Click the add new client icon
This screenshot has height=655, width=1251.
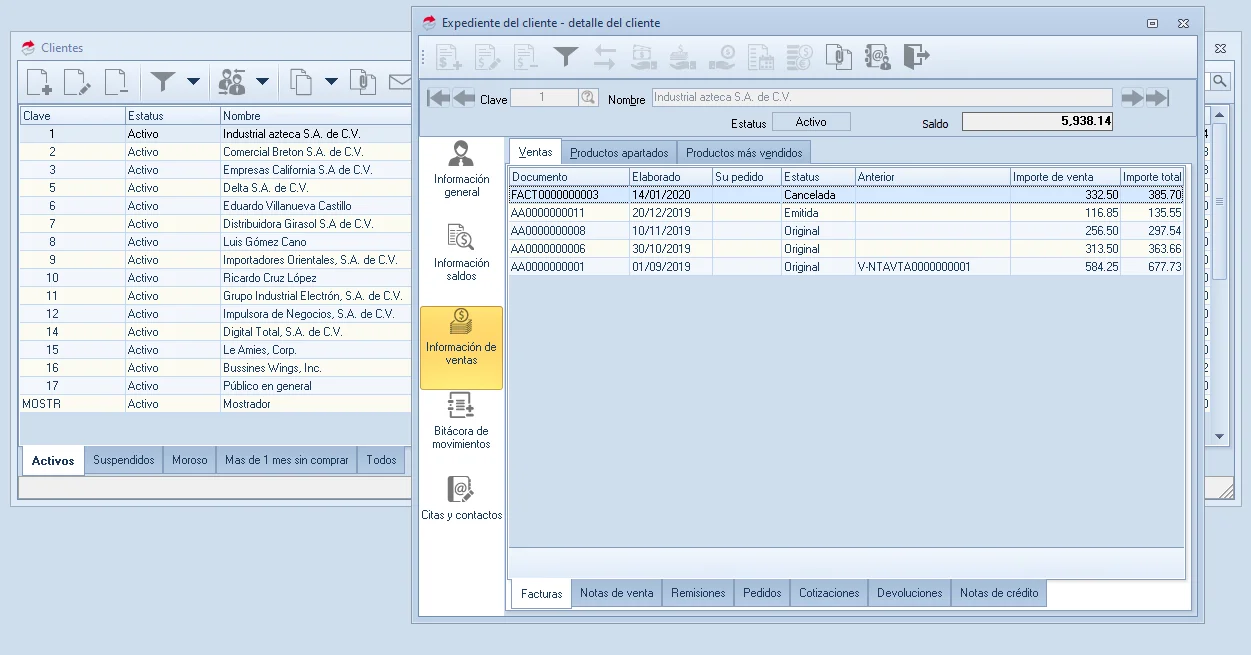coord(39,82)
